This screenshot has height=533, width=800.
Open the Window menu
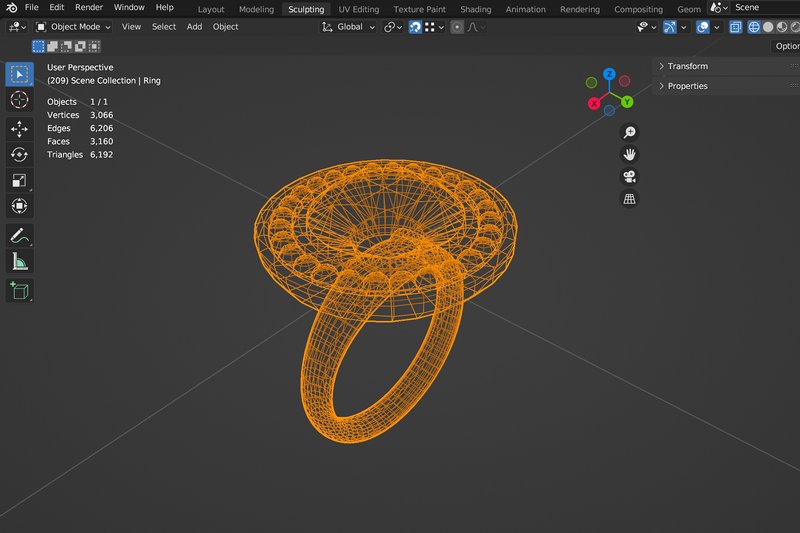tap(129, 8)
